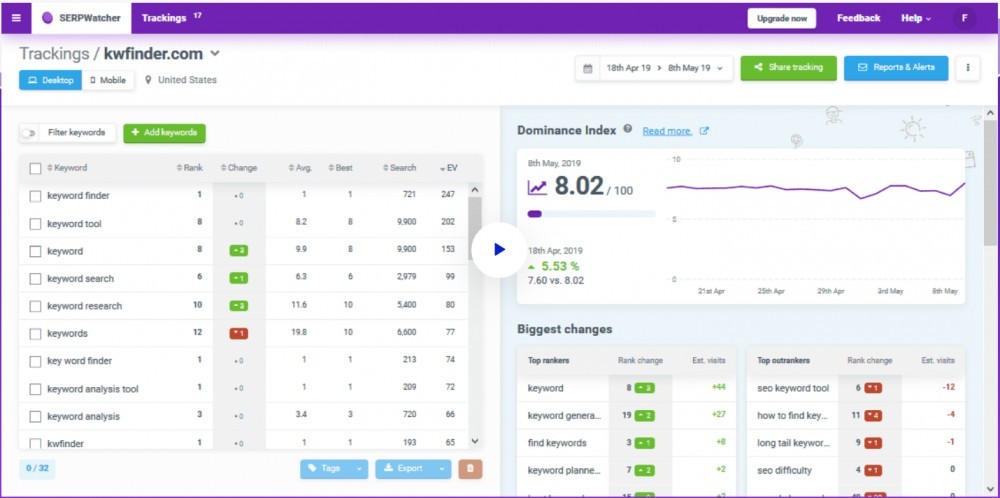The width and height of the screenshot is (1000, 498).
Task: Check the 'key word finder' row checkbox
Action: coord(36,362)
